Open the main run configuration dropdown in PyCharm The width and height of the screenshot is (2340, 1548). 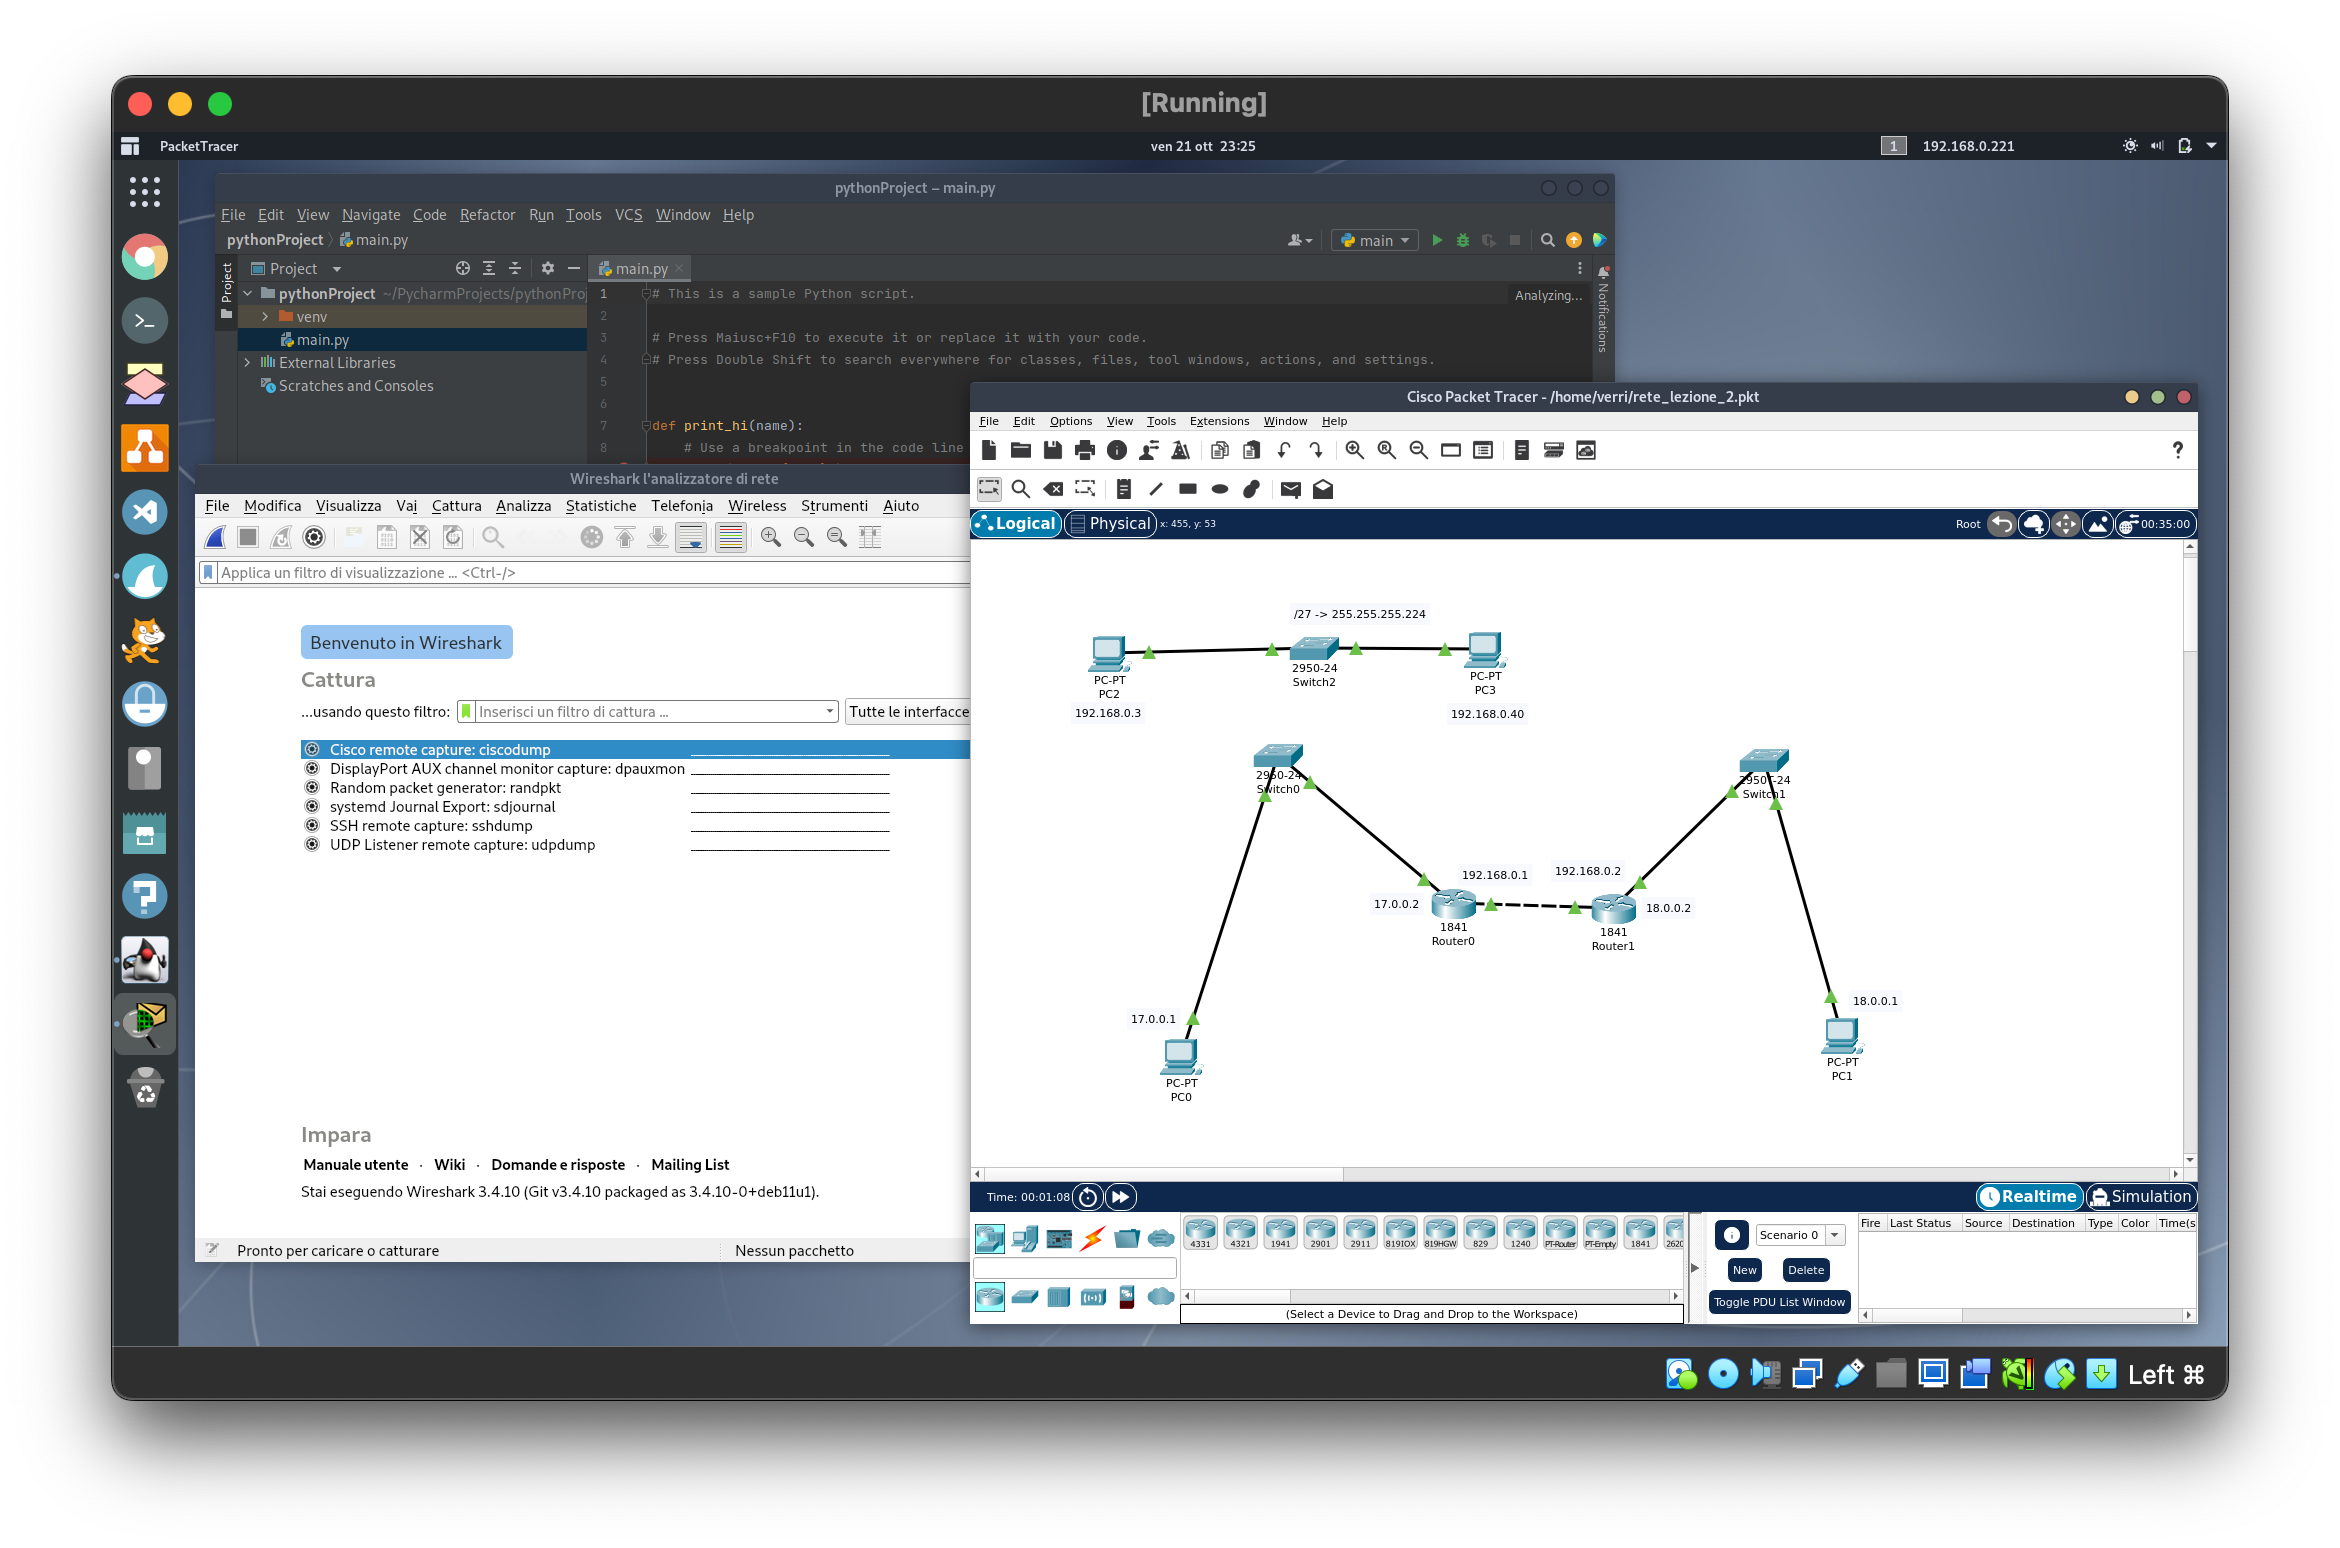click(1375, 240)
